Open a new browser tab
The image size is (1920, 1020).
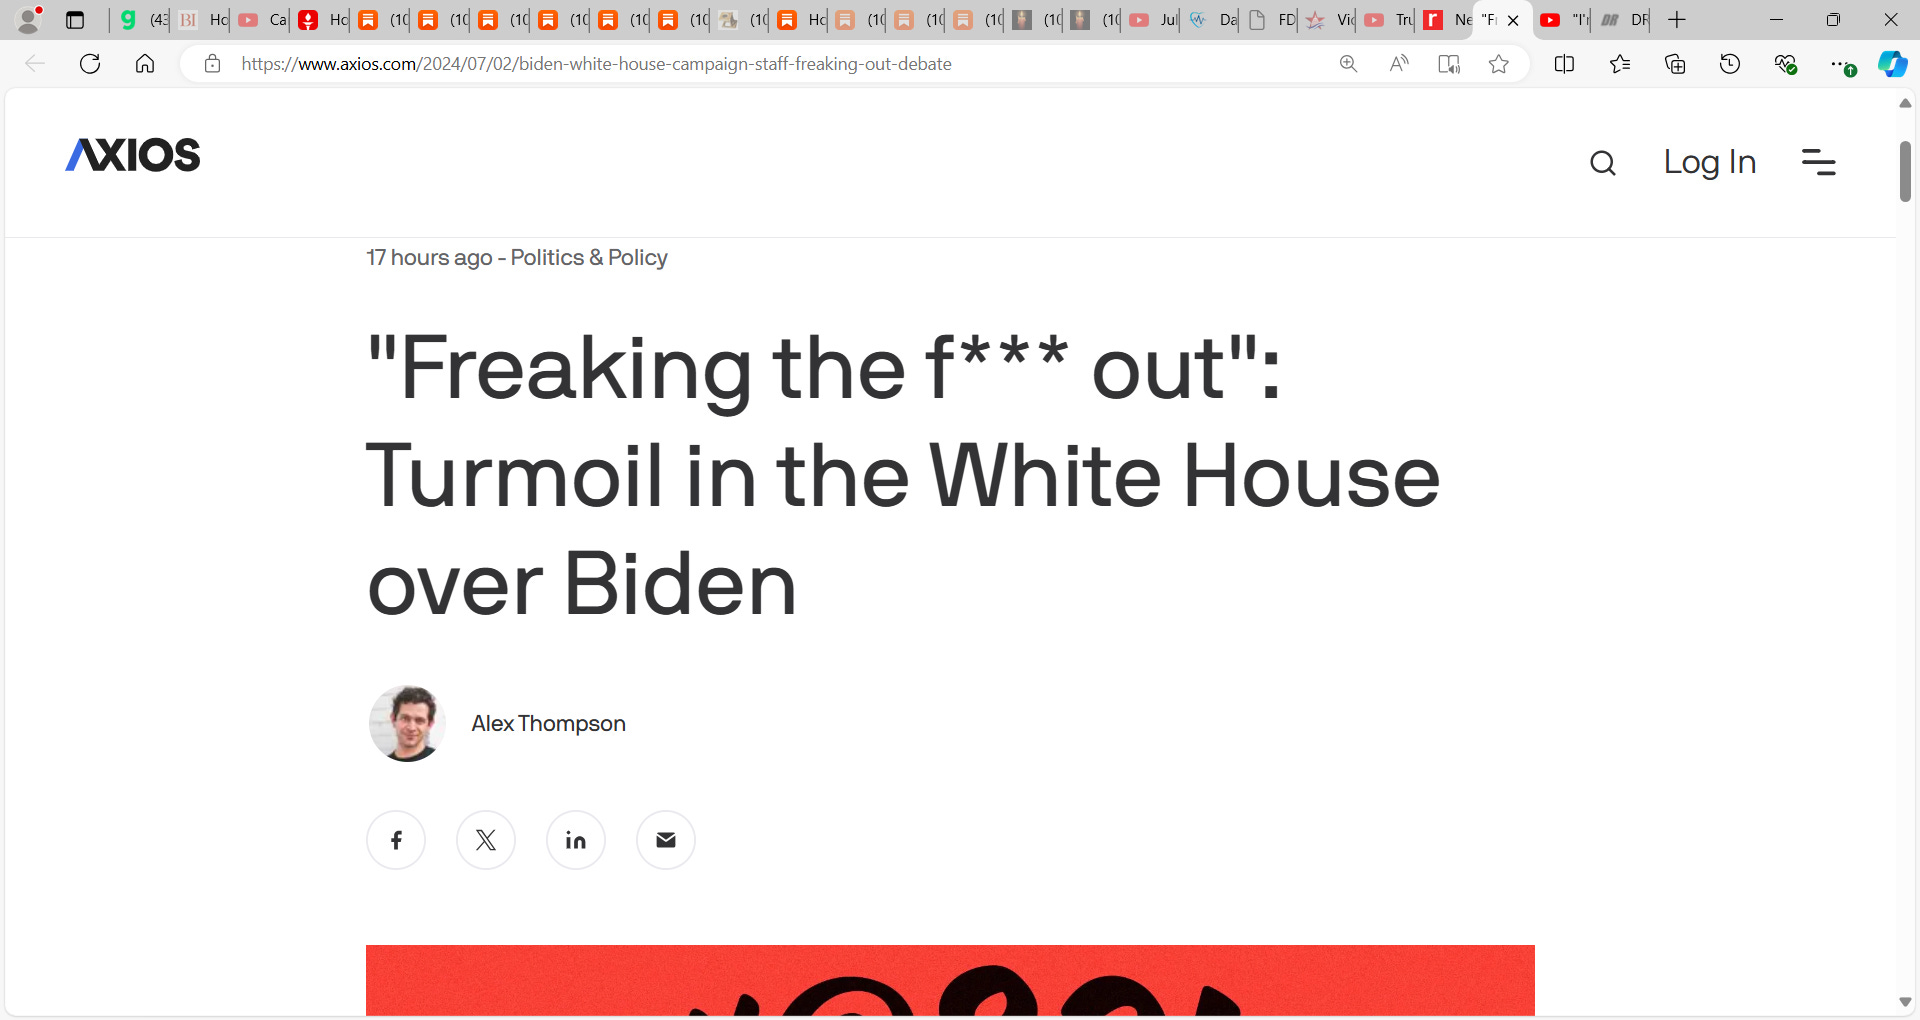1677,20
